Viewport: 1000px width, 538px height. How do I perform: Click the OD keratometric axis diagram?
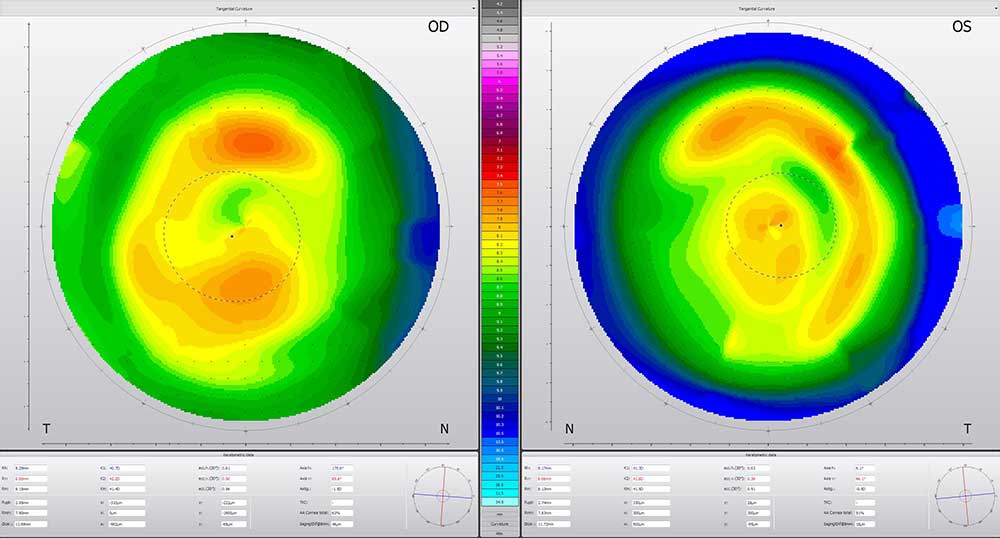443,495
